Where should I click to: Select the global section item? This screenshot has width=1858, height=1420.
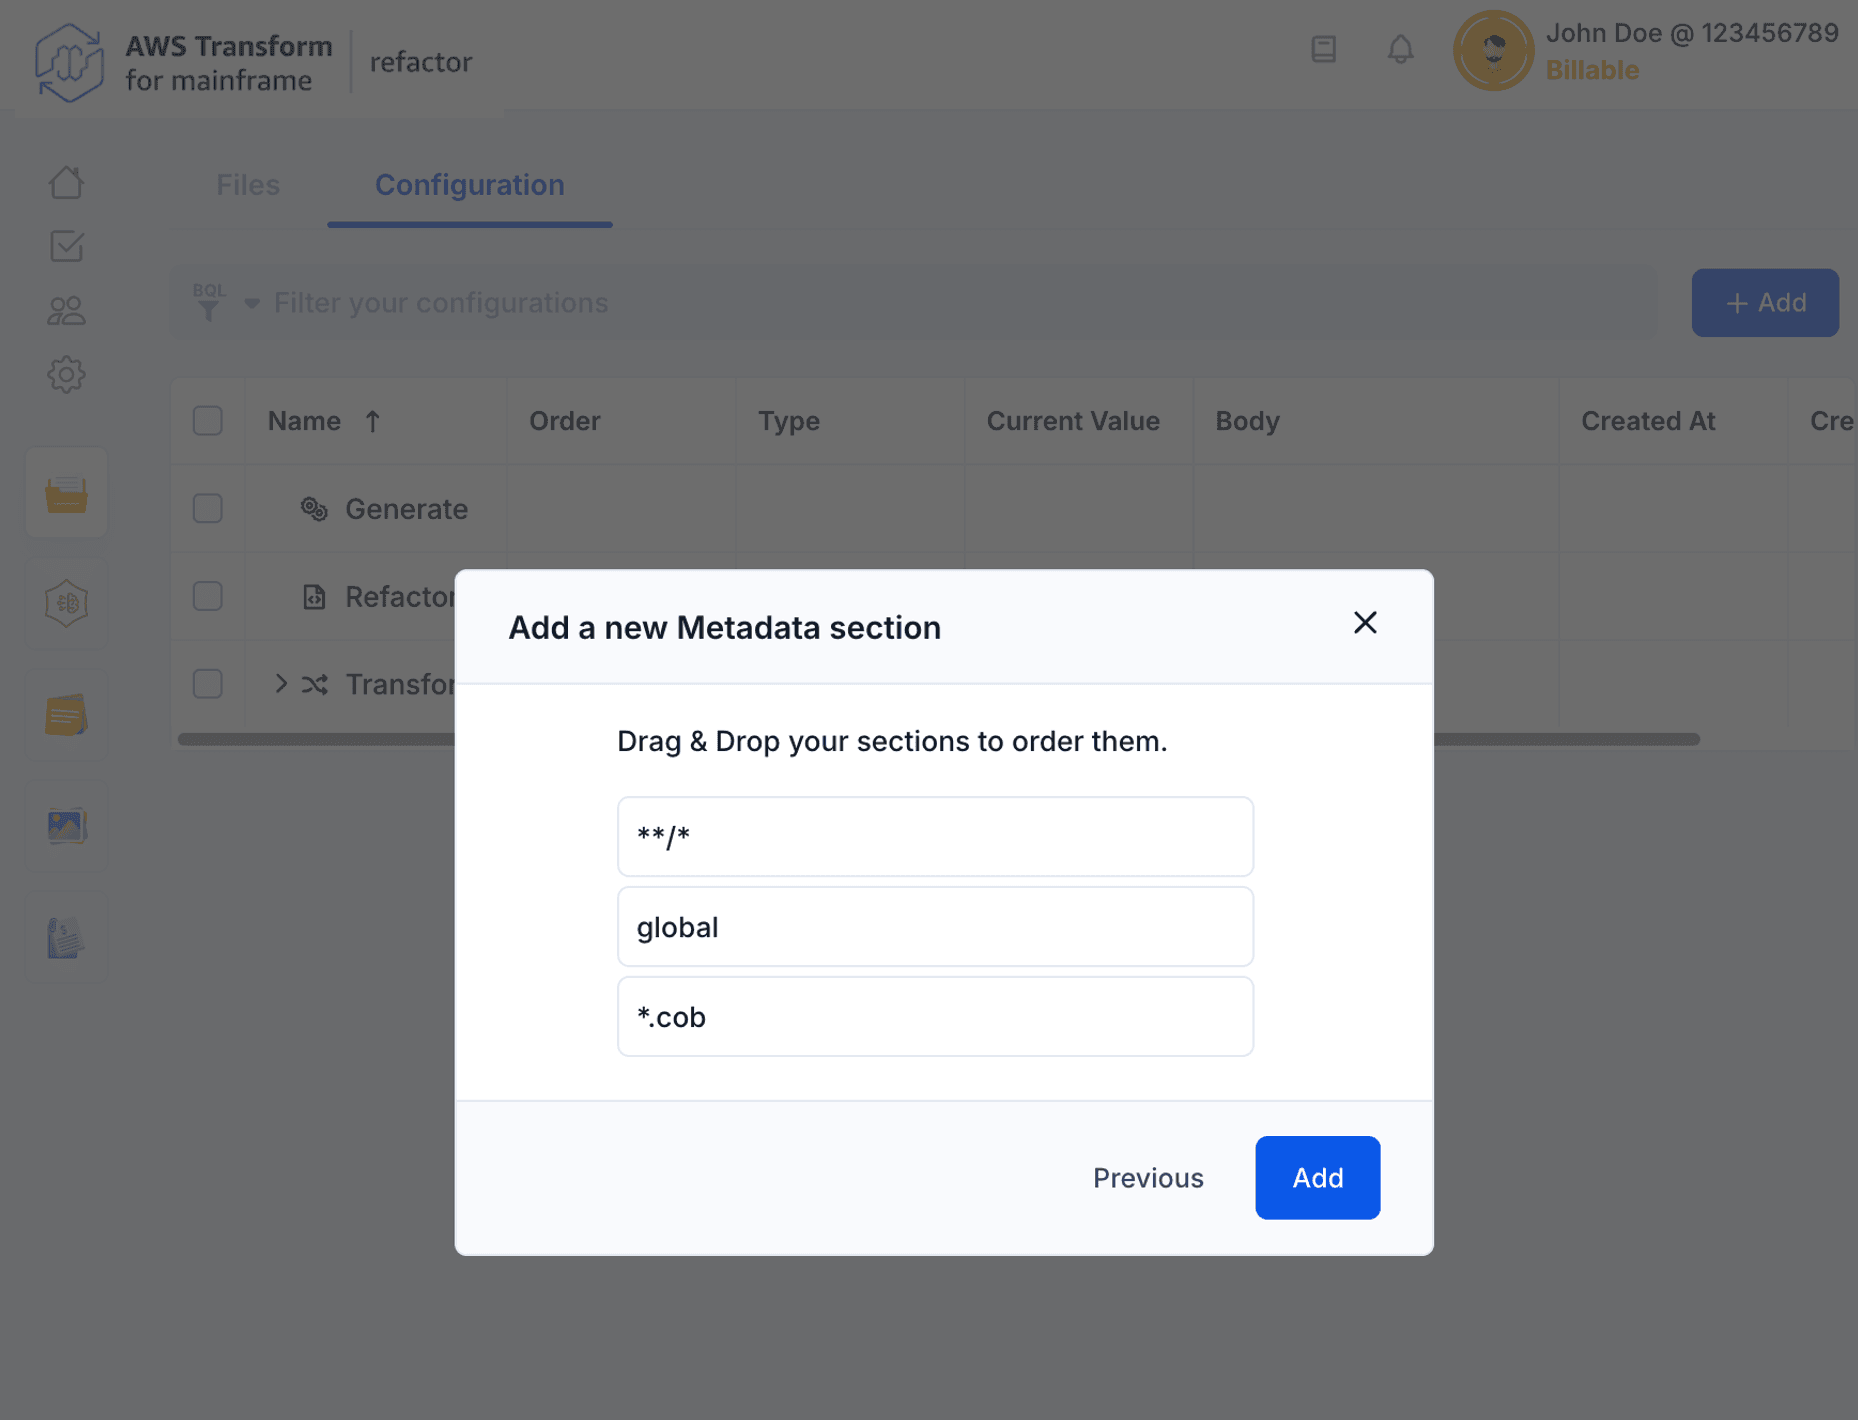coord(935,927)
